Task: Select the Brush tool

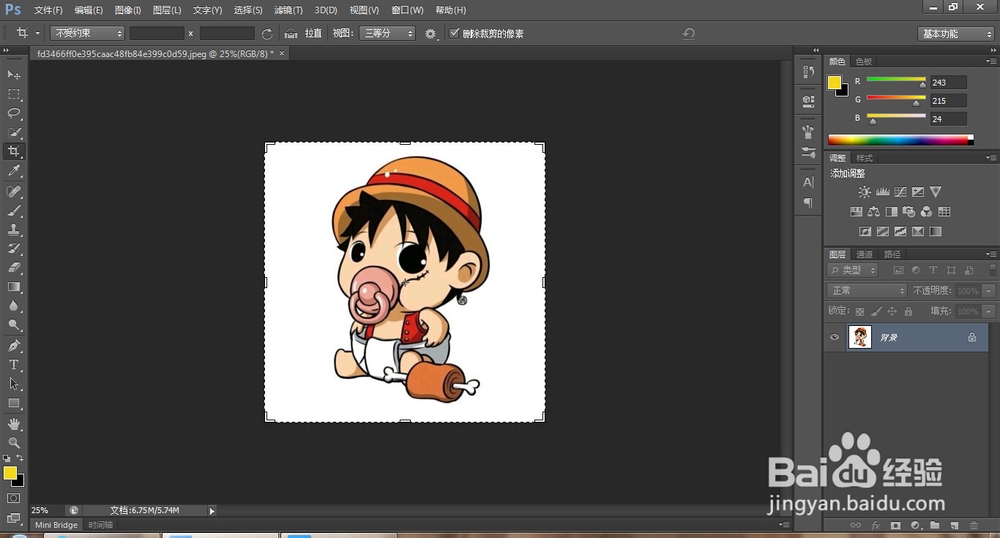Action: tap(13, 210)
